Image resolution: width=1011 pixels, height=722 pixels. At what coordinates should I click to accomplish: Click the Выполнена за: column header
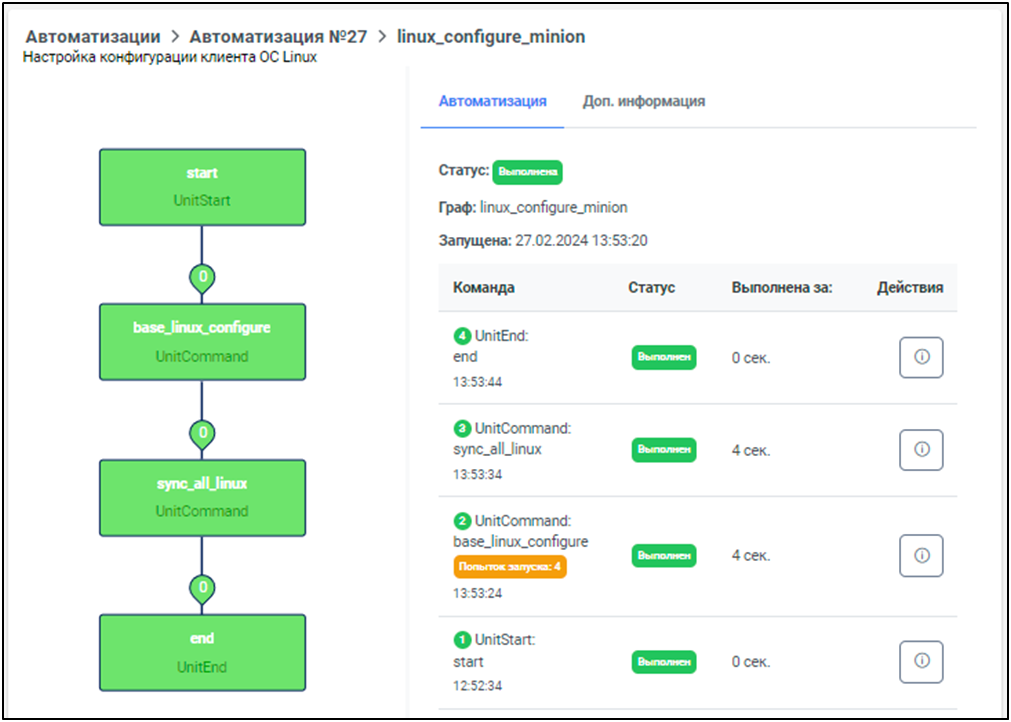pyautogui.click(x=782, y=288)
